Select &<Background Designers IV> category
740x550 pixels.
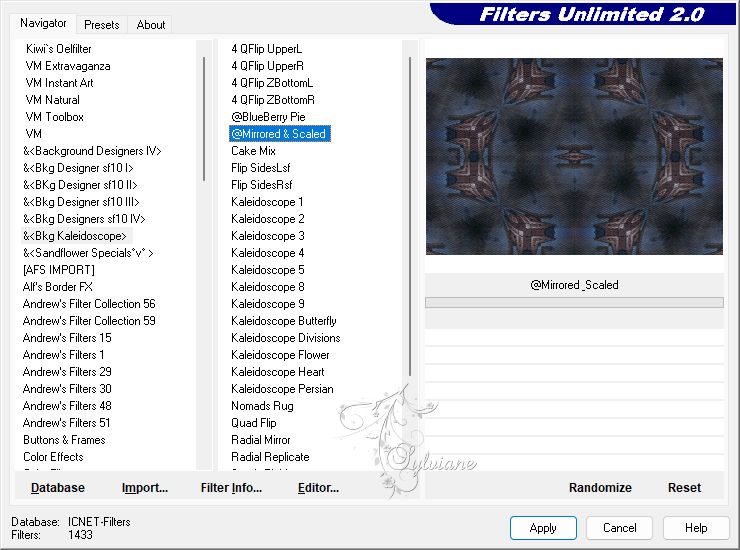pyautogui.click(x=92, y=151)
